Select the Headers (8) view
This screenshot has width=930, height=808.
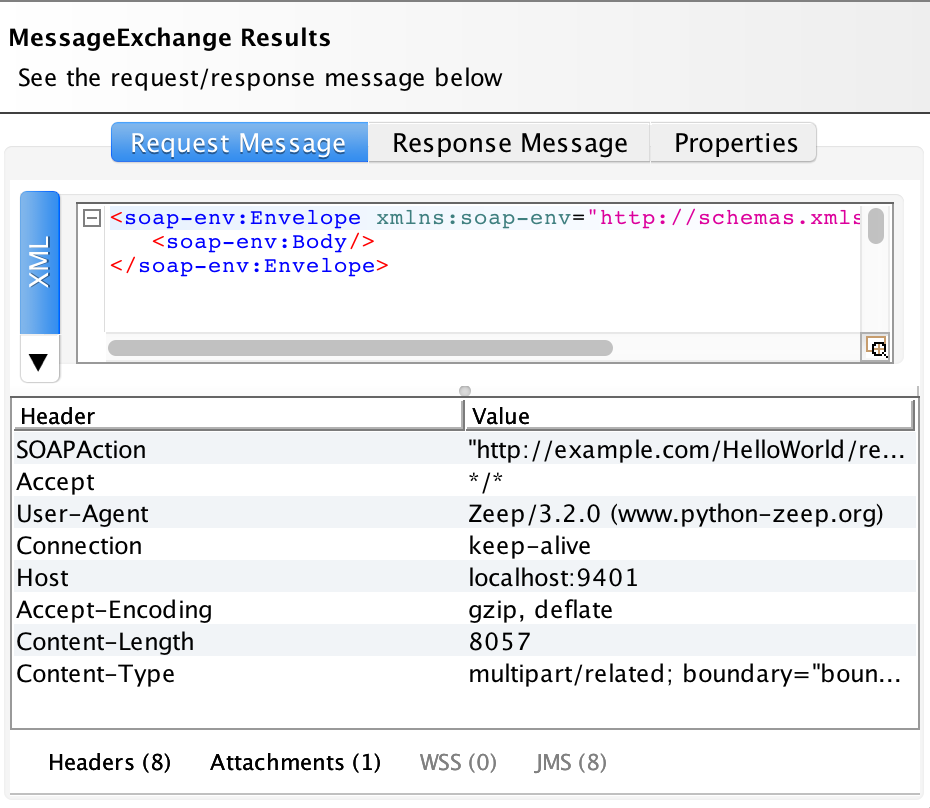pyautogui.click(x=109, y=762)
